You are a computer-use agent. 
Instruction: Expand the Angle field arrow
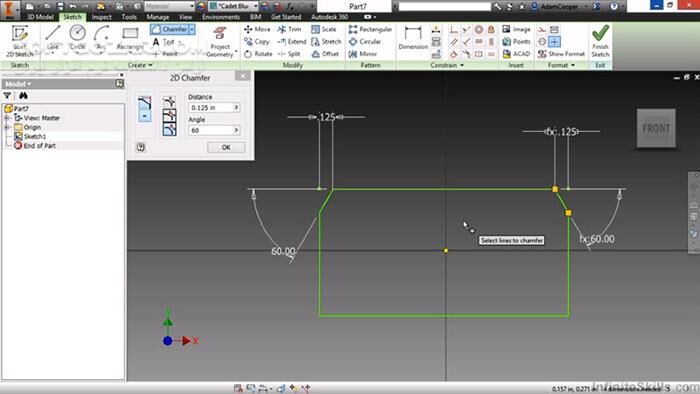pyautogui.click(x=236, y=130)
